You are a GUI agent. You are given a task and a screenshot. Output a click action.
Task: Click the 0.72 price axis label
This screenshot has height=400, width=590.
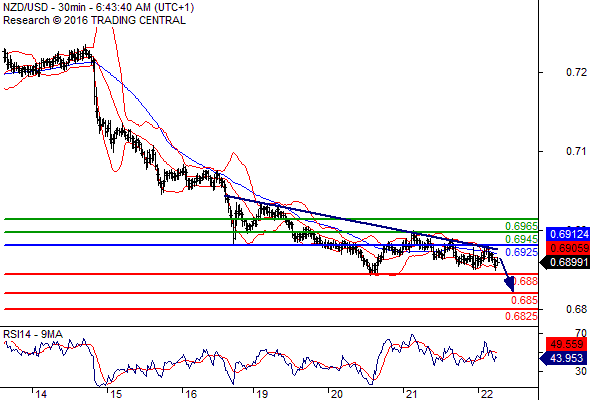click(576, 72)
